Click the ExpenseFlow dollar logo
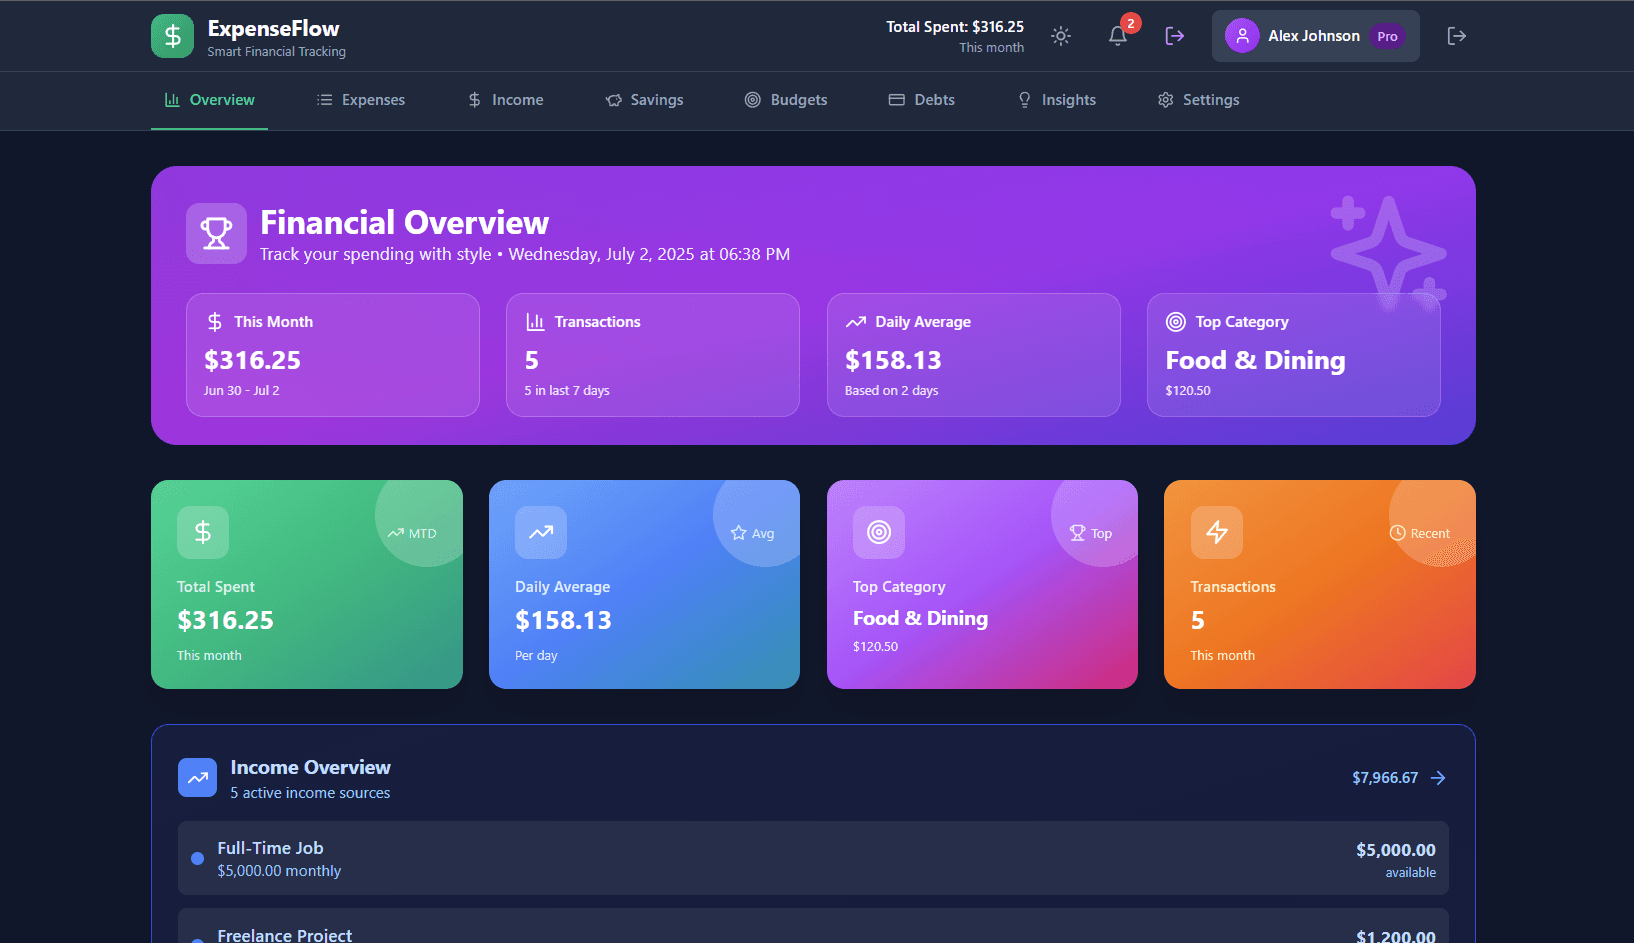 click(x=172, y=36)
